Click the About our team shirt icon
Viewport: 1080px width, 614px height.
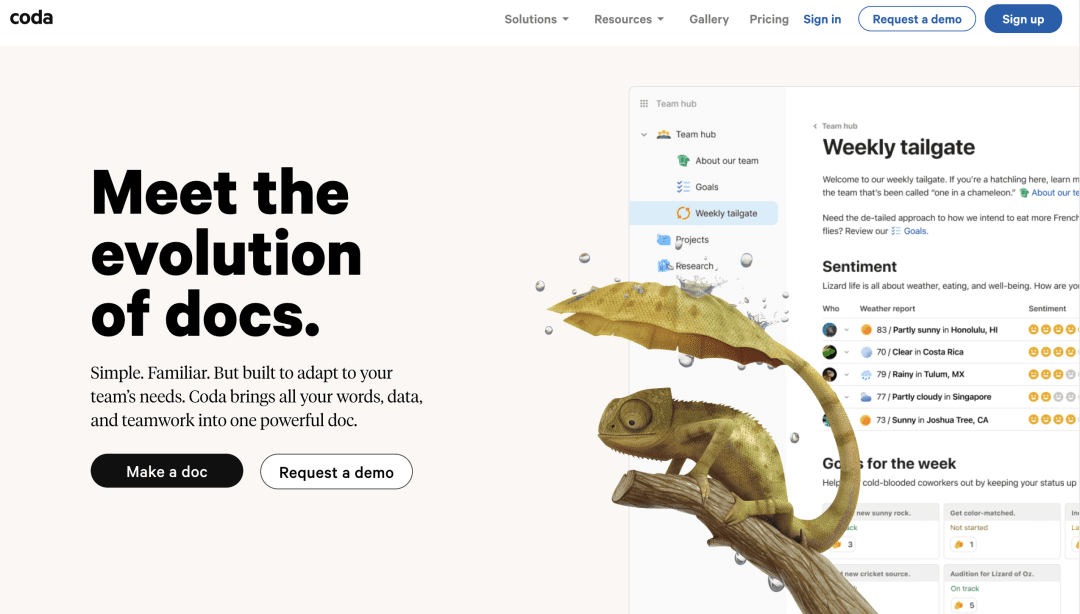pos(683,160)
